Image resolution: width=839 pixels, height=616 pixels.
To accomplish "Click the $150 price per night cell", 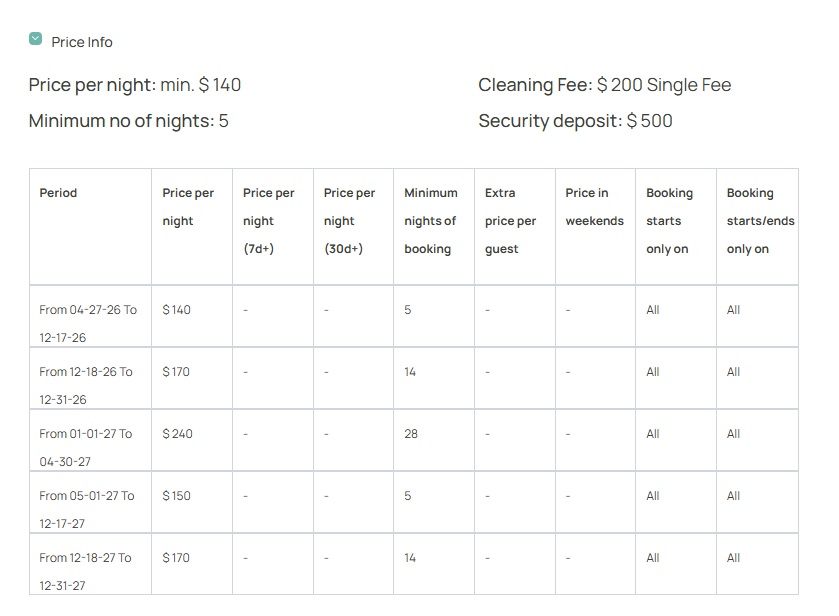I will pos(192,502).
